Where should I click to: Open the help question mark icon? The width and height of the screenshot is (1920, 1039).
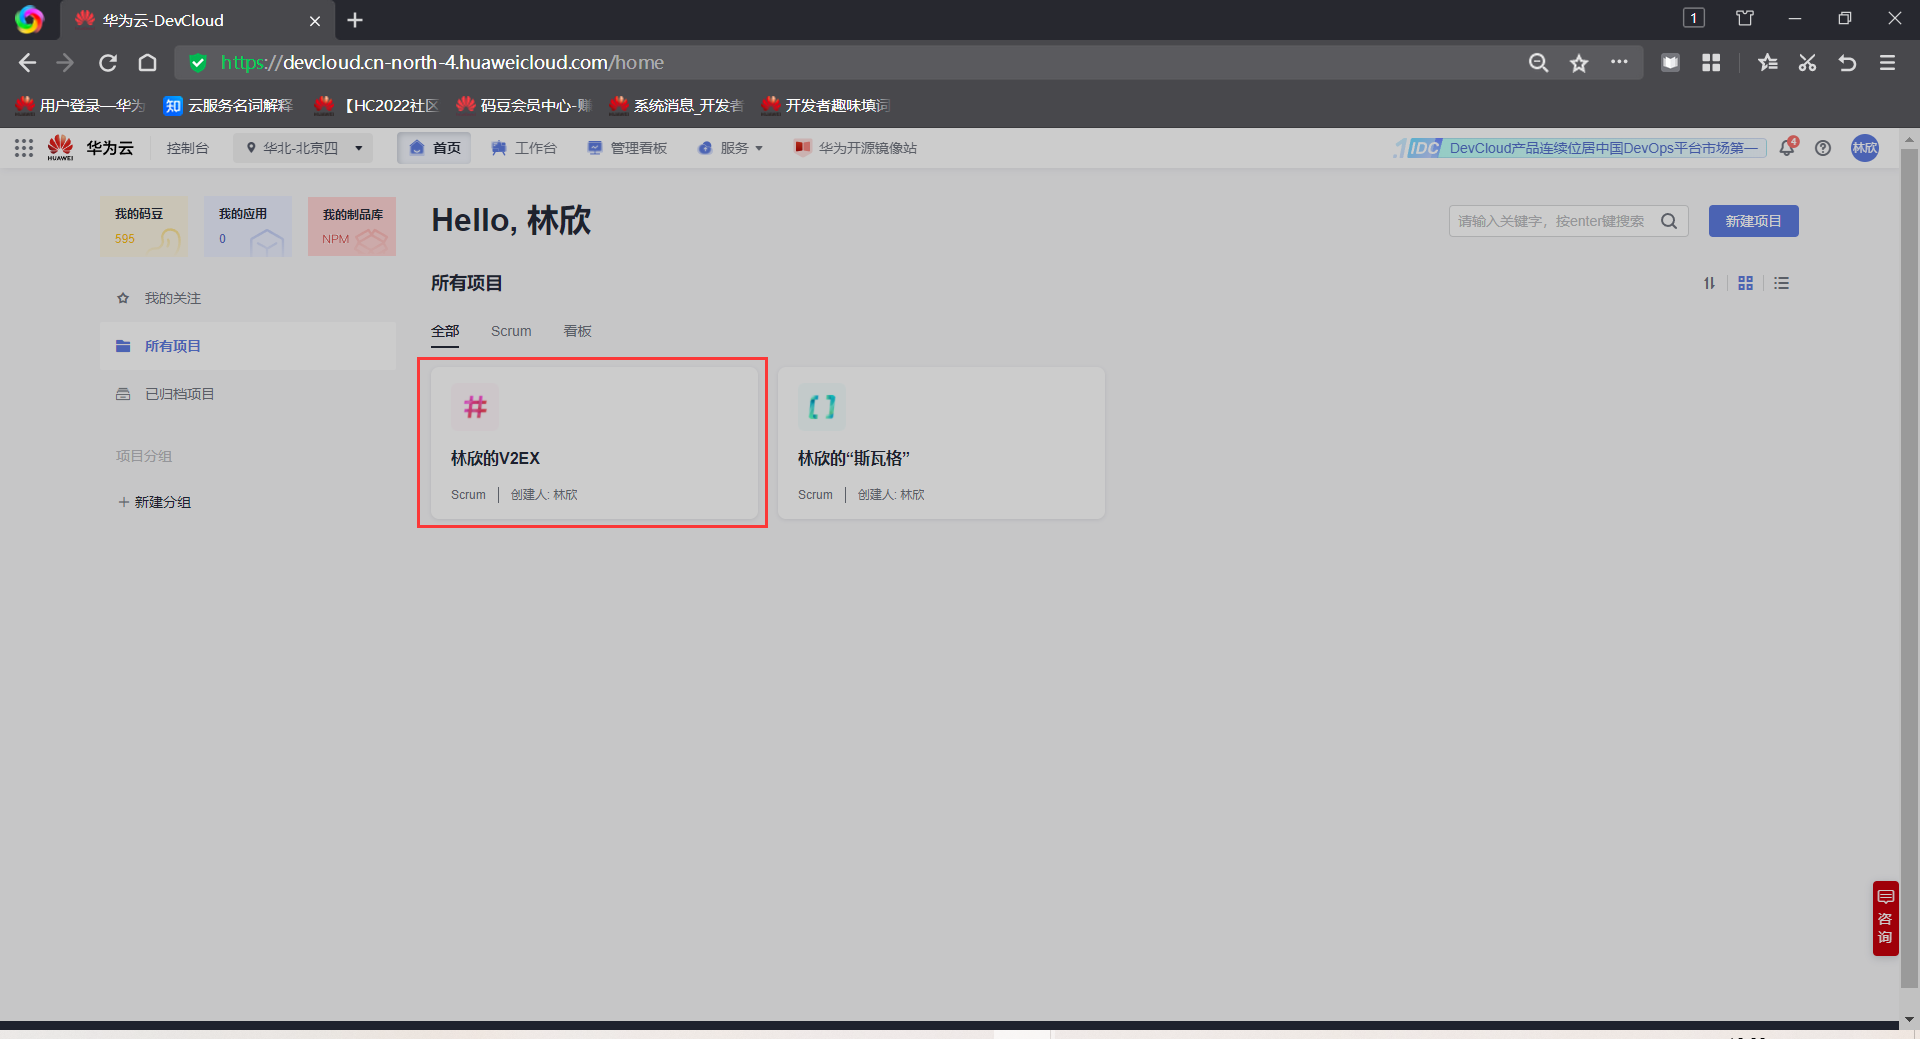[x=1823, y=148]
